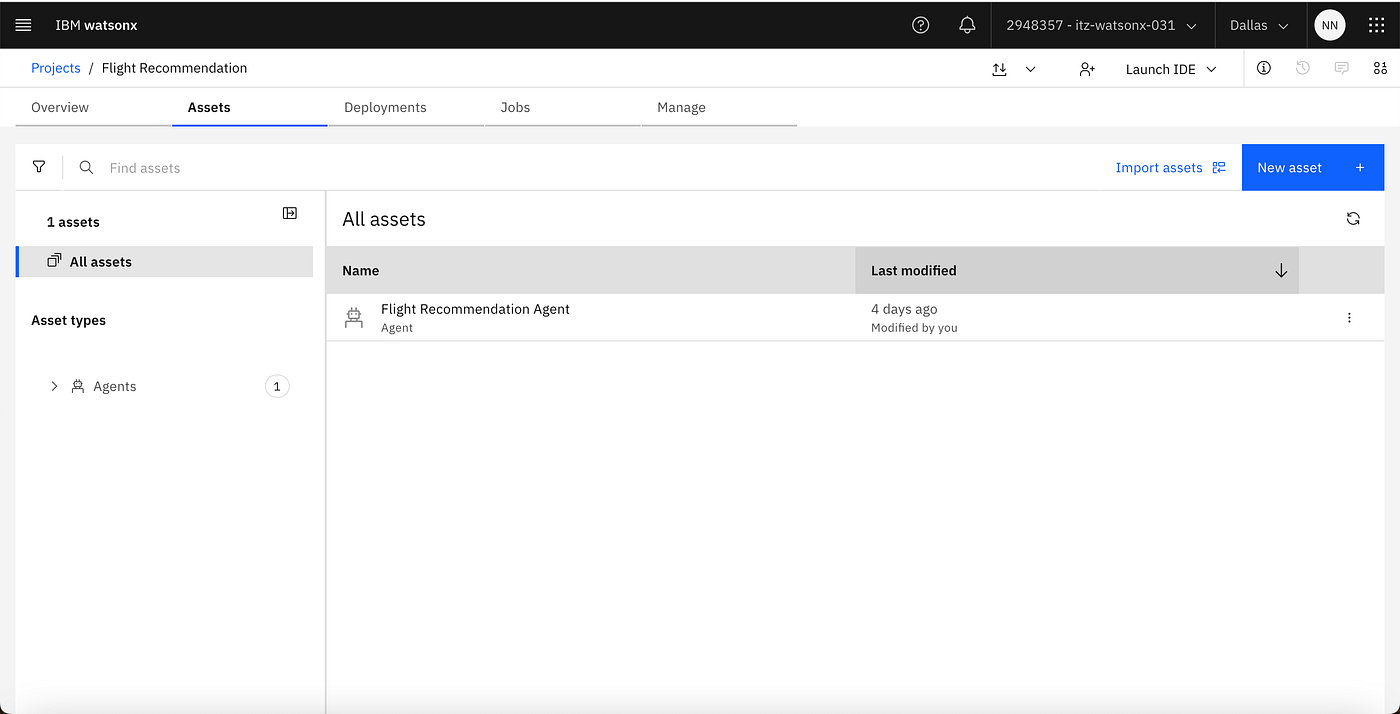Open the project information icon
Screen dimensions: 1400x714
pos(1264,68)
